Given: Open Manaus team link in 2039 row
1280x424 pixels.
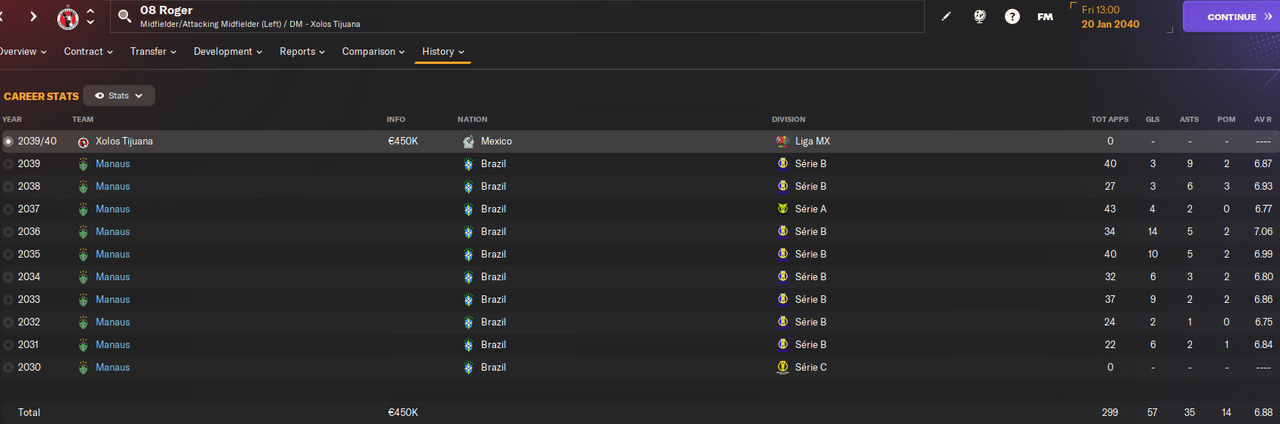Looking at the screenshot, I should pos(113,164).
